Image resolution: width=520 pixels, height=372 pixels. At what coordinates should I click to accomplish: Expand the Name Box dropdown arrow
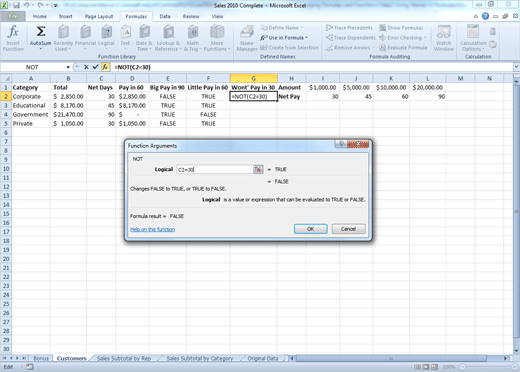click(x=68, y=67)
